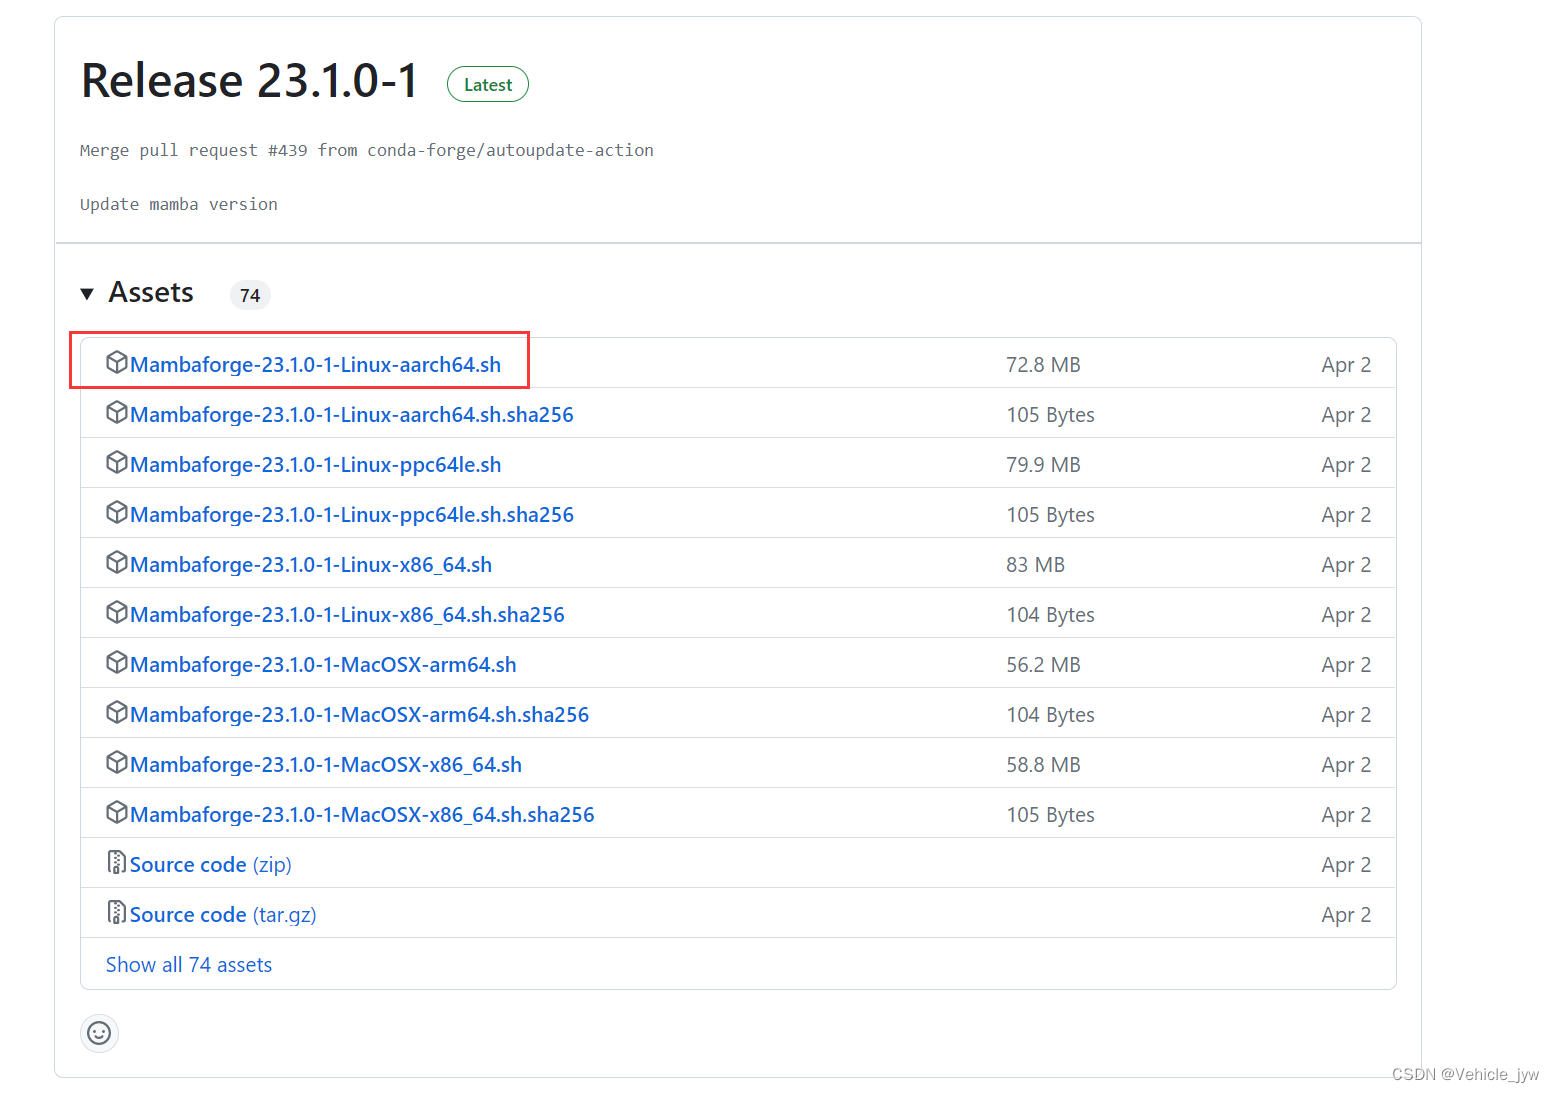Click Apr 2 date in Source code (zip) row
Viewport: 1555px width, 1093px height.
click(x=1346, y=865)
